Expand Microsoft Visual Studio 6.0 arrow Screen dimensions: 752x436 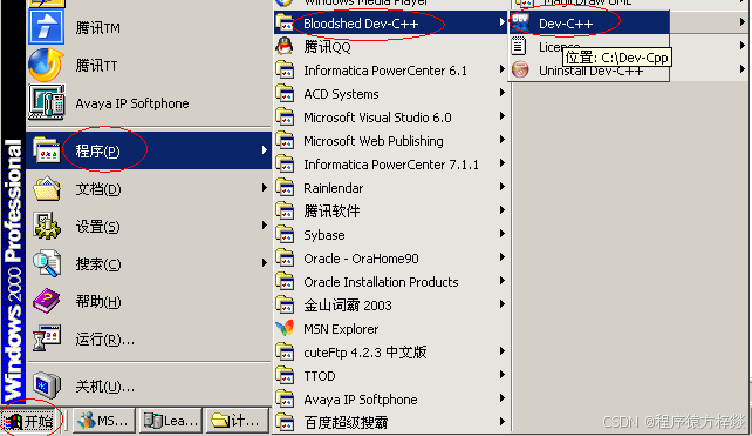pos(502,116)
